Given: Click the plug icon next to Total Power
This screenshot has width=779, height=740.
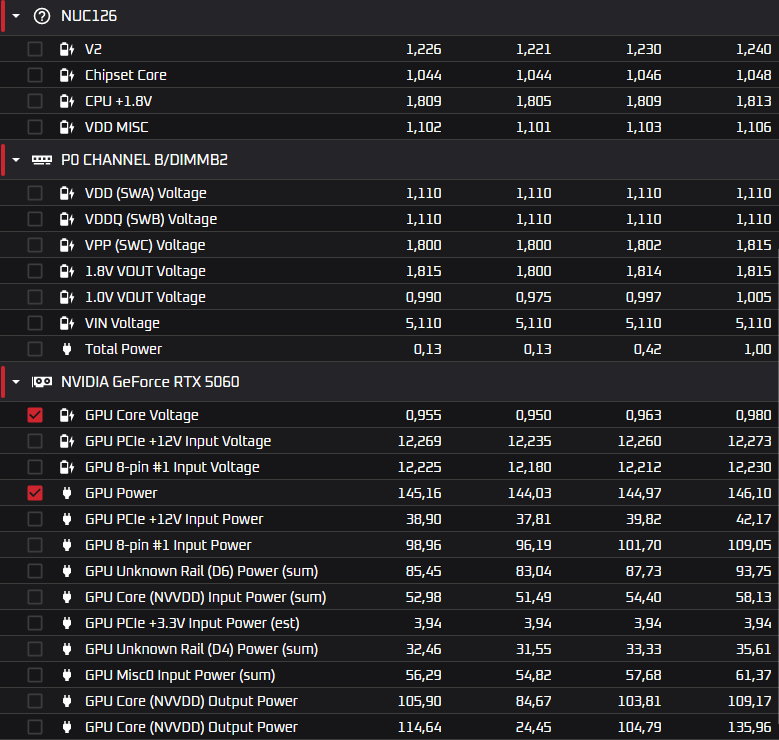Looking at the screenshot, I should click(x=66, y=349).
